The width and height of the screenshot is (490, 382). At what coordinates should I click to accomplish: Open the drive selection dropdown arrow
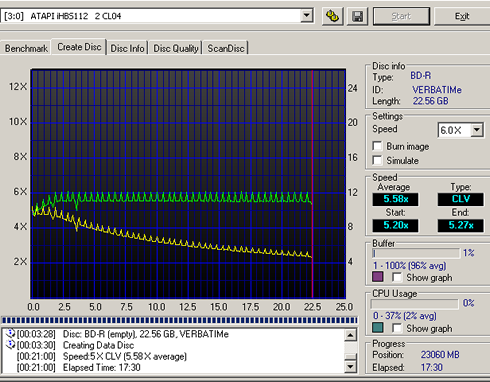[x=306, y=15]
